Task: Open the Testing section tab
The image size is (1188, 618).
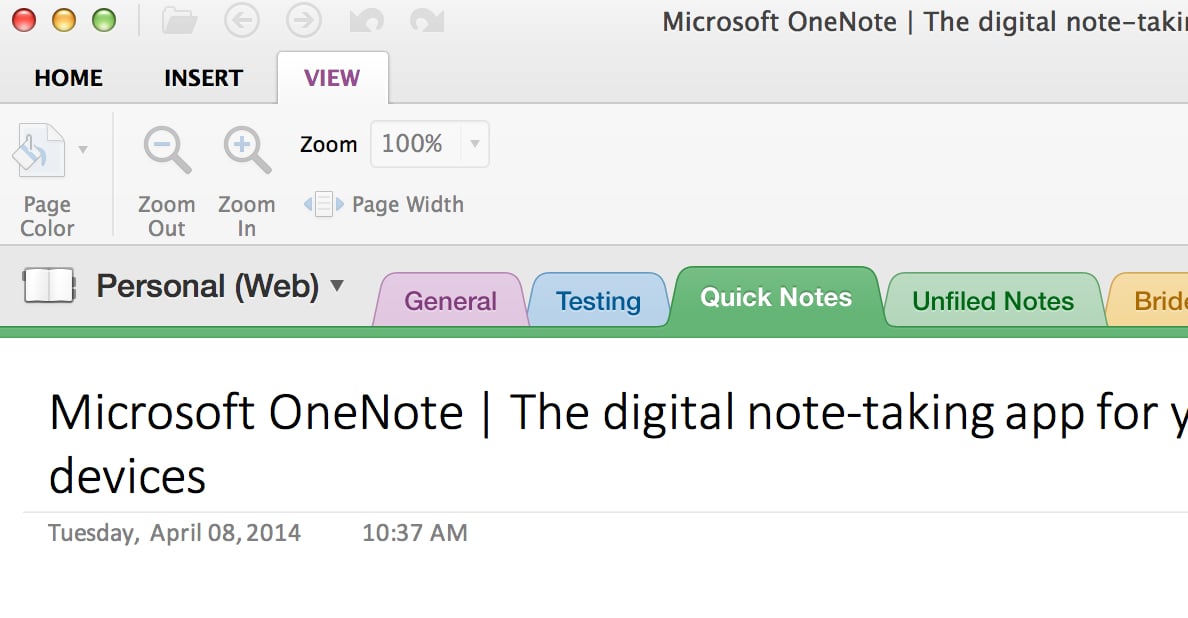Action: [599, 301]
